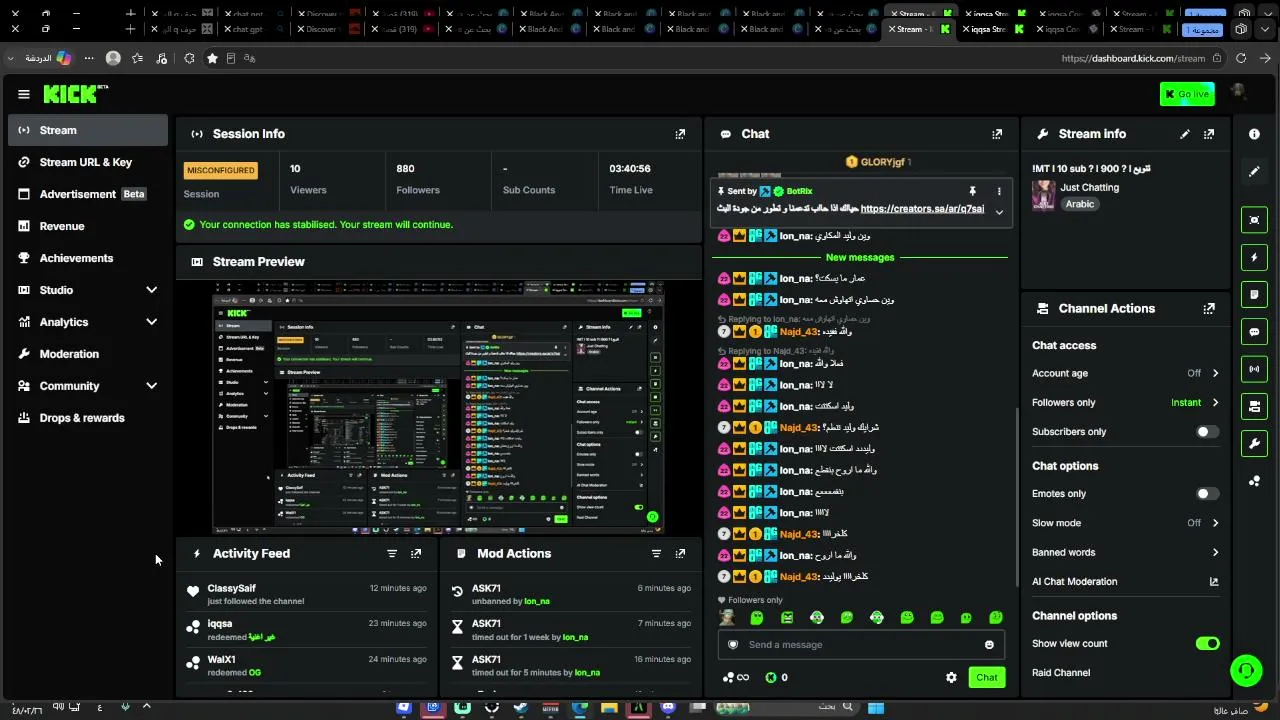1280x720 pixels.
Task: Open Steam from the taskbar
Action: click(x=521, y=708)
